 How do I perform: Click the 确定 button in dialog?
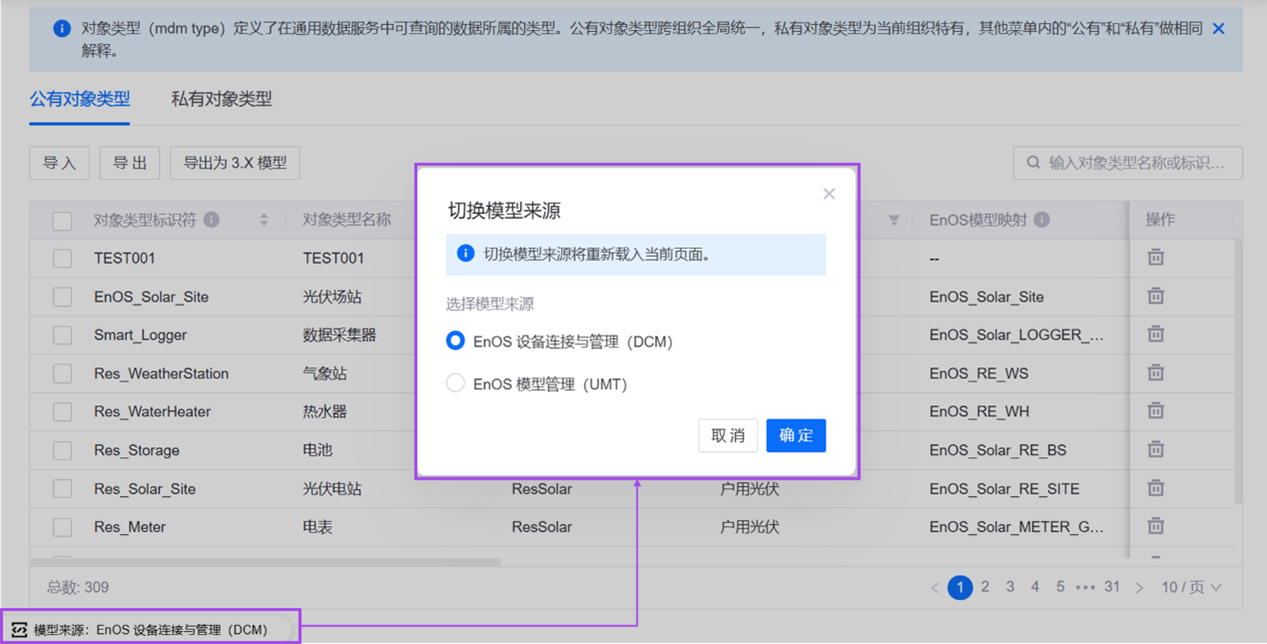pos(796,435)
